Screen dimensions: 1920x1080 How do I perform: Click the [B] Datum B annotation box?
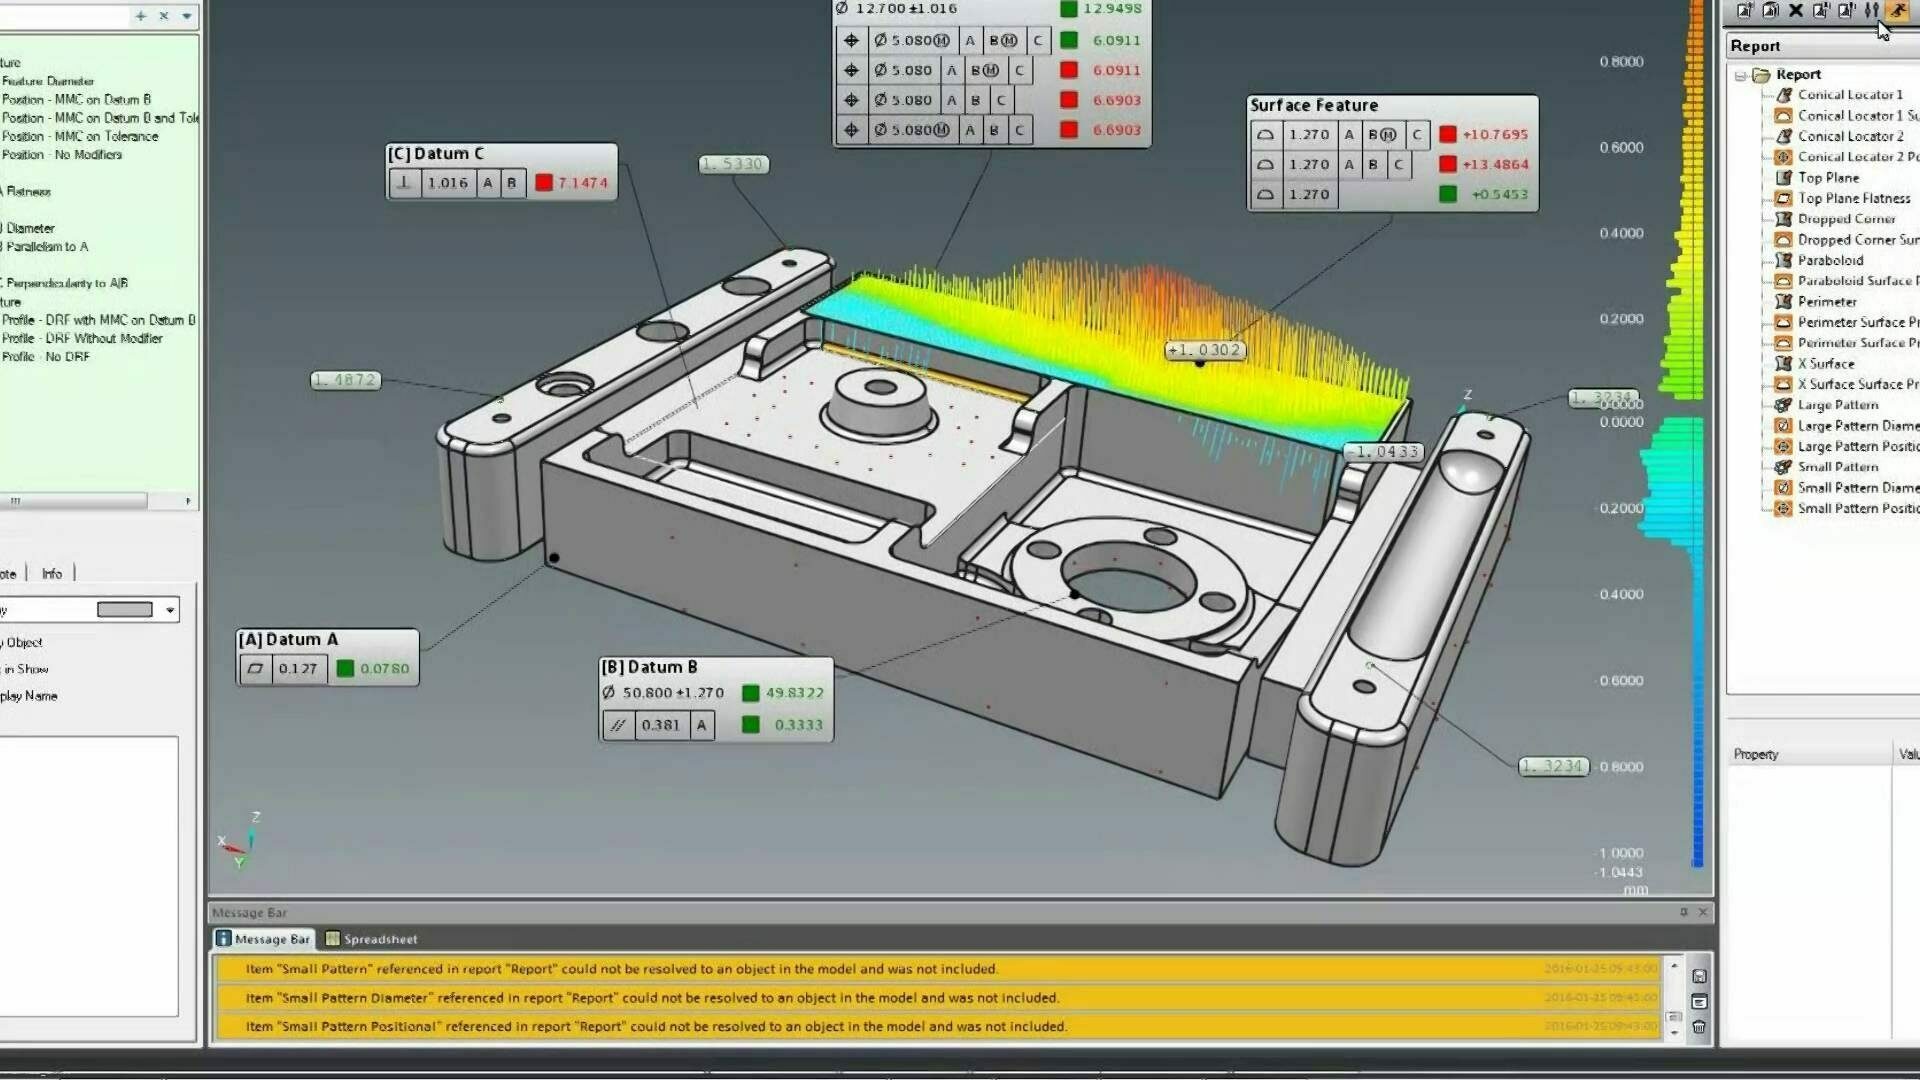[716, 699]
